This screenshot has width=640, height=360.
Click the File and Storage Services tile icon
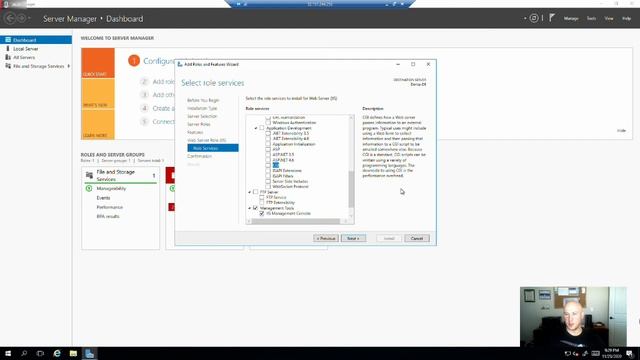click(89, 175)
